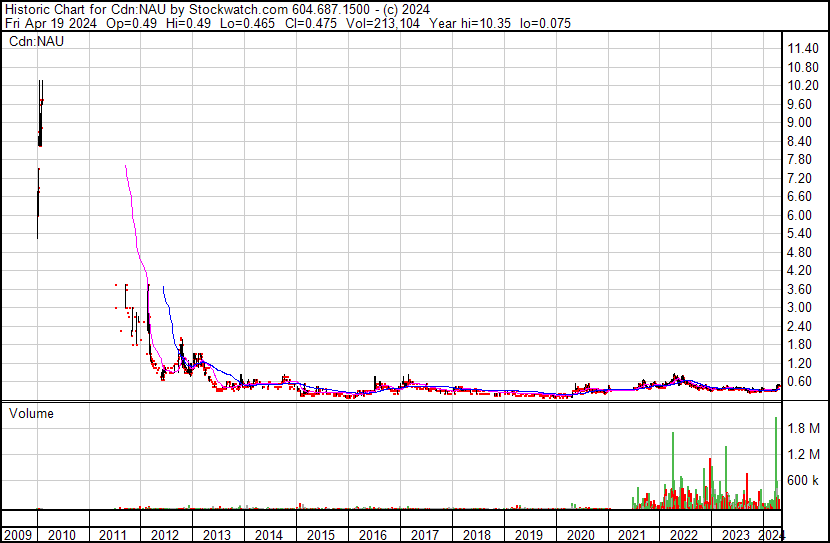Click the 2024 year label

[771, 535]
